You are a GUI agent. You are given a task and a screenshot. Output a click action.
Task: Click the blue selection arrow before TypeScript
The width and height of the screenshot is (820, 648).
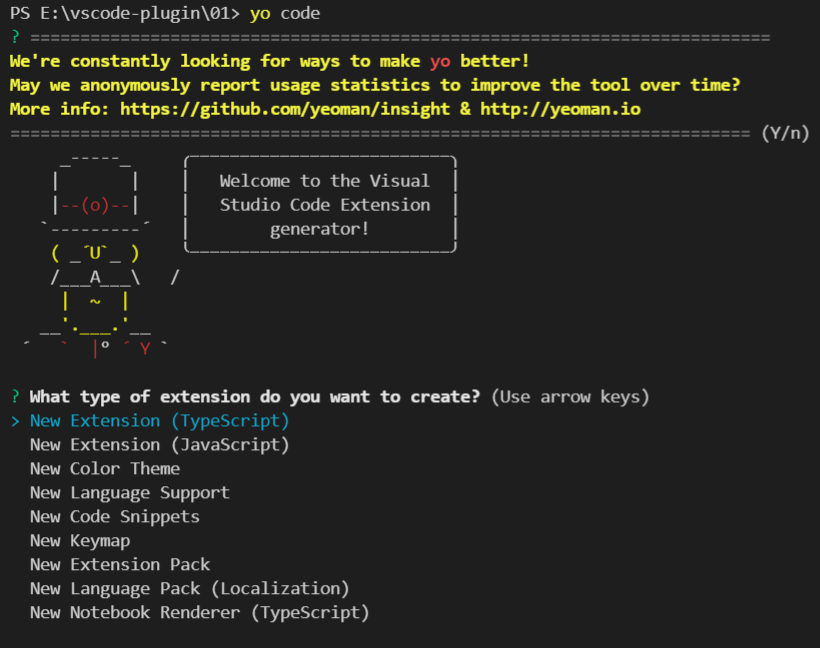pyautogui.click(x=15, y=421)
